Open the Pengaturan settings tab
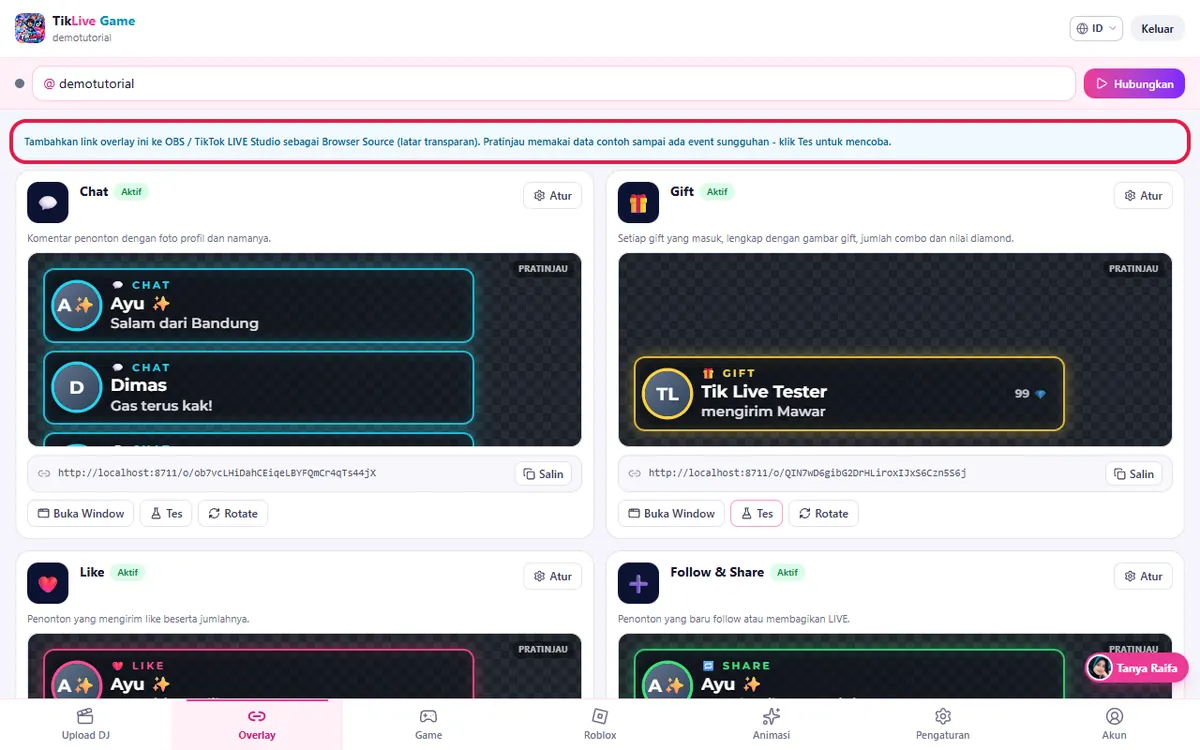This screenshot has height=750, width=1200. click(x=942, y=725)
